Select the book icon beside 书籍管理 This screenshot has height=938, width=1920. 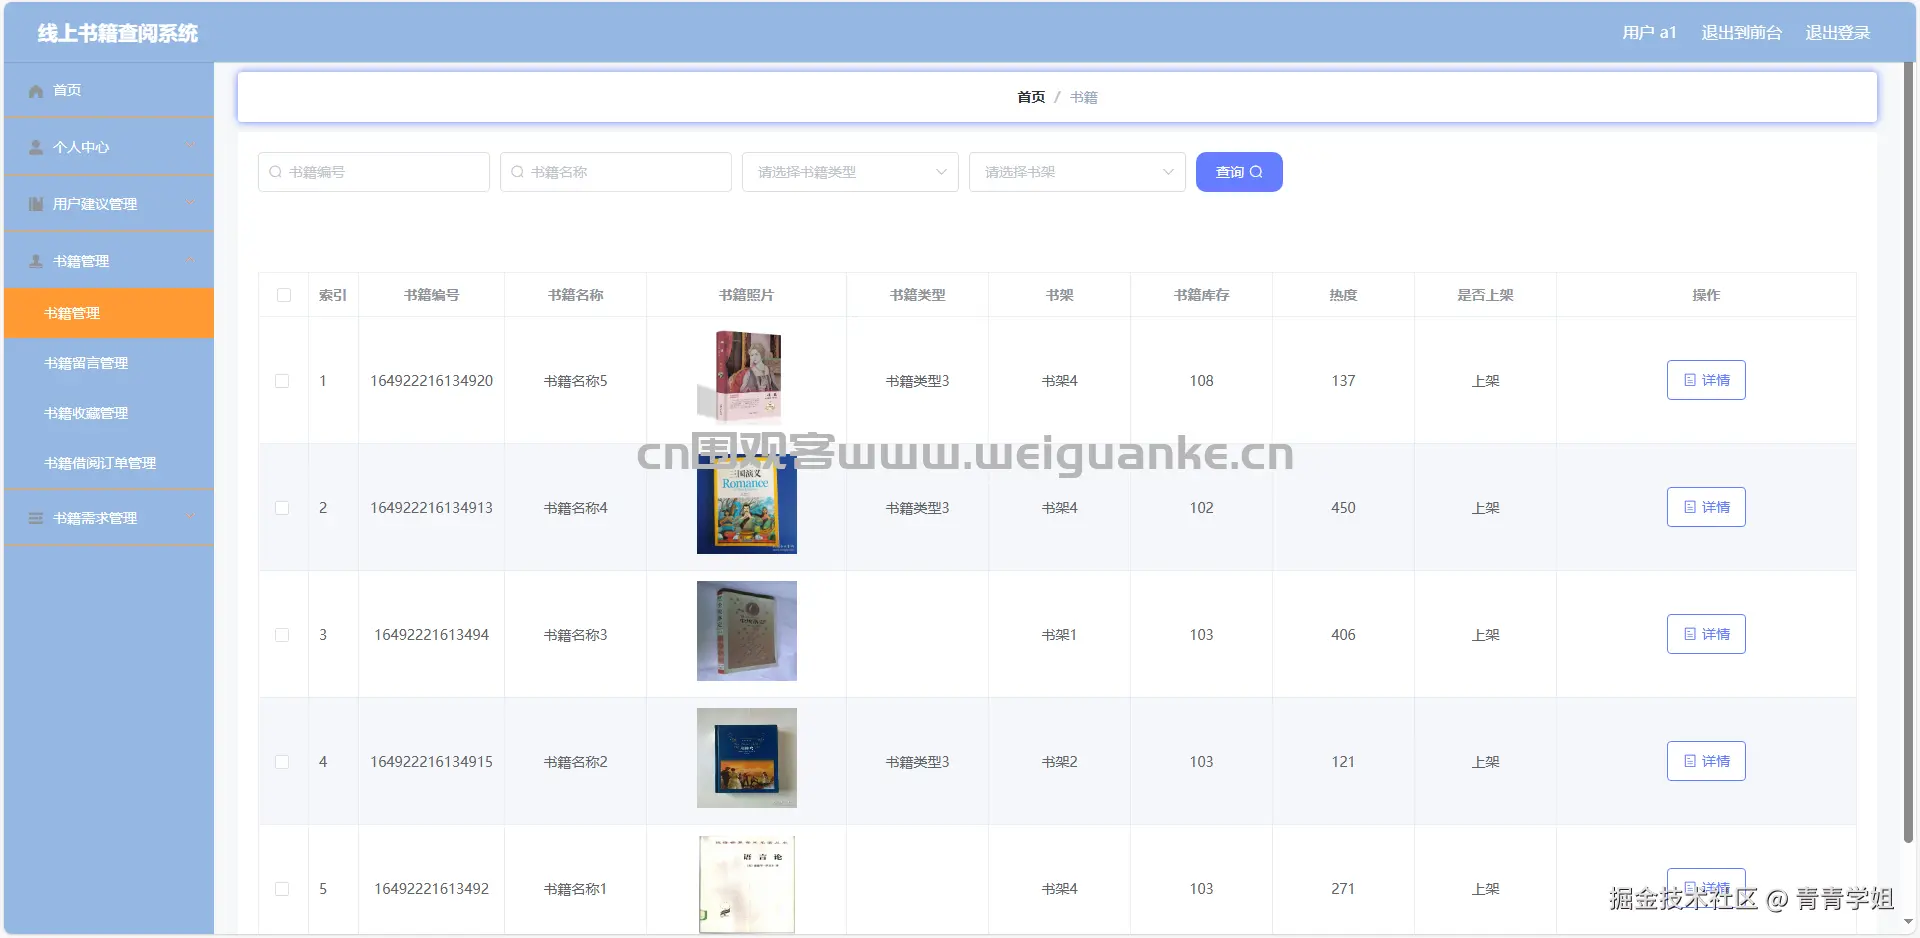click(x=35, y=260)
